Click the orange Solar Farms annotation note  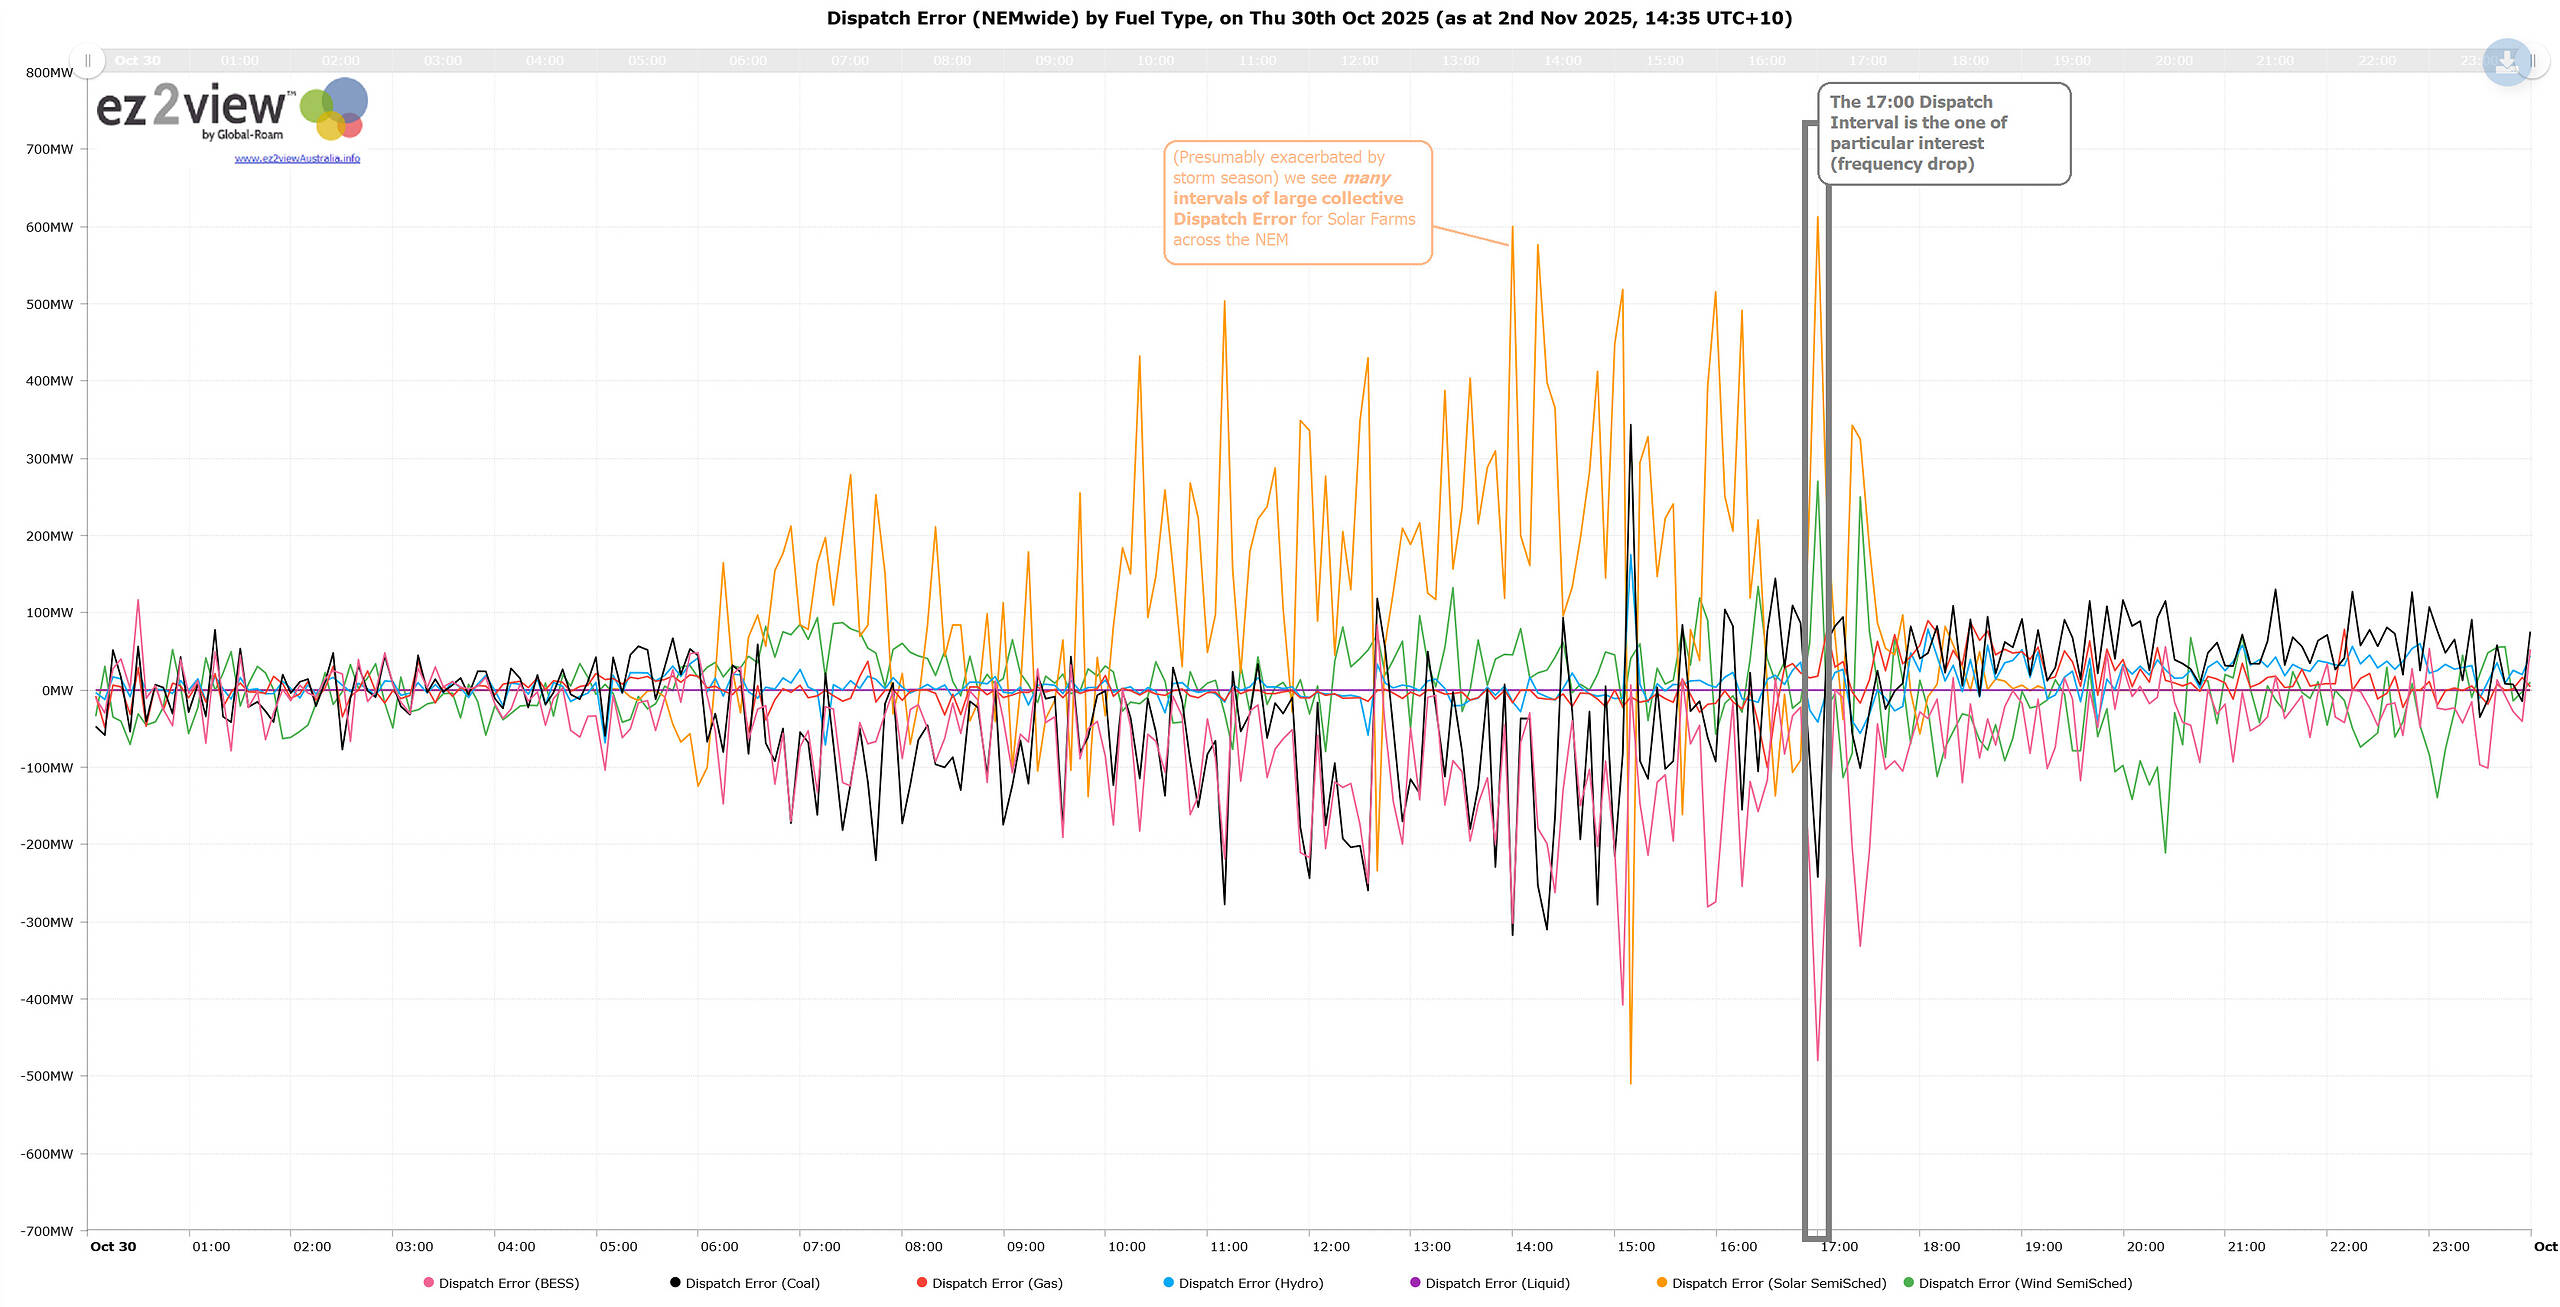click(x=1297, y=201)
